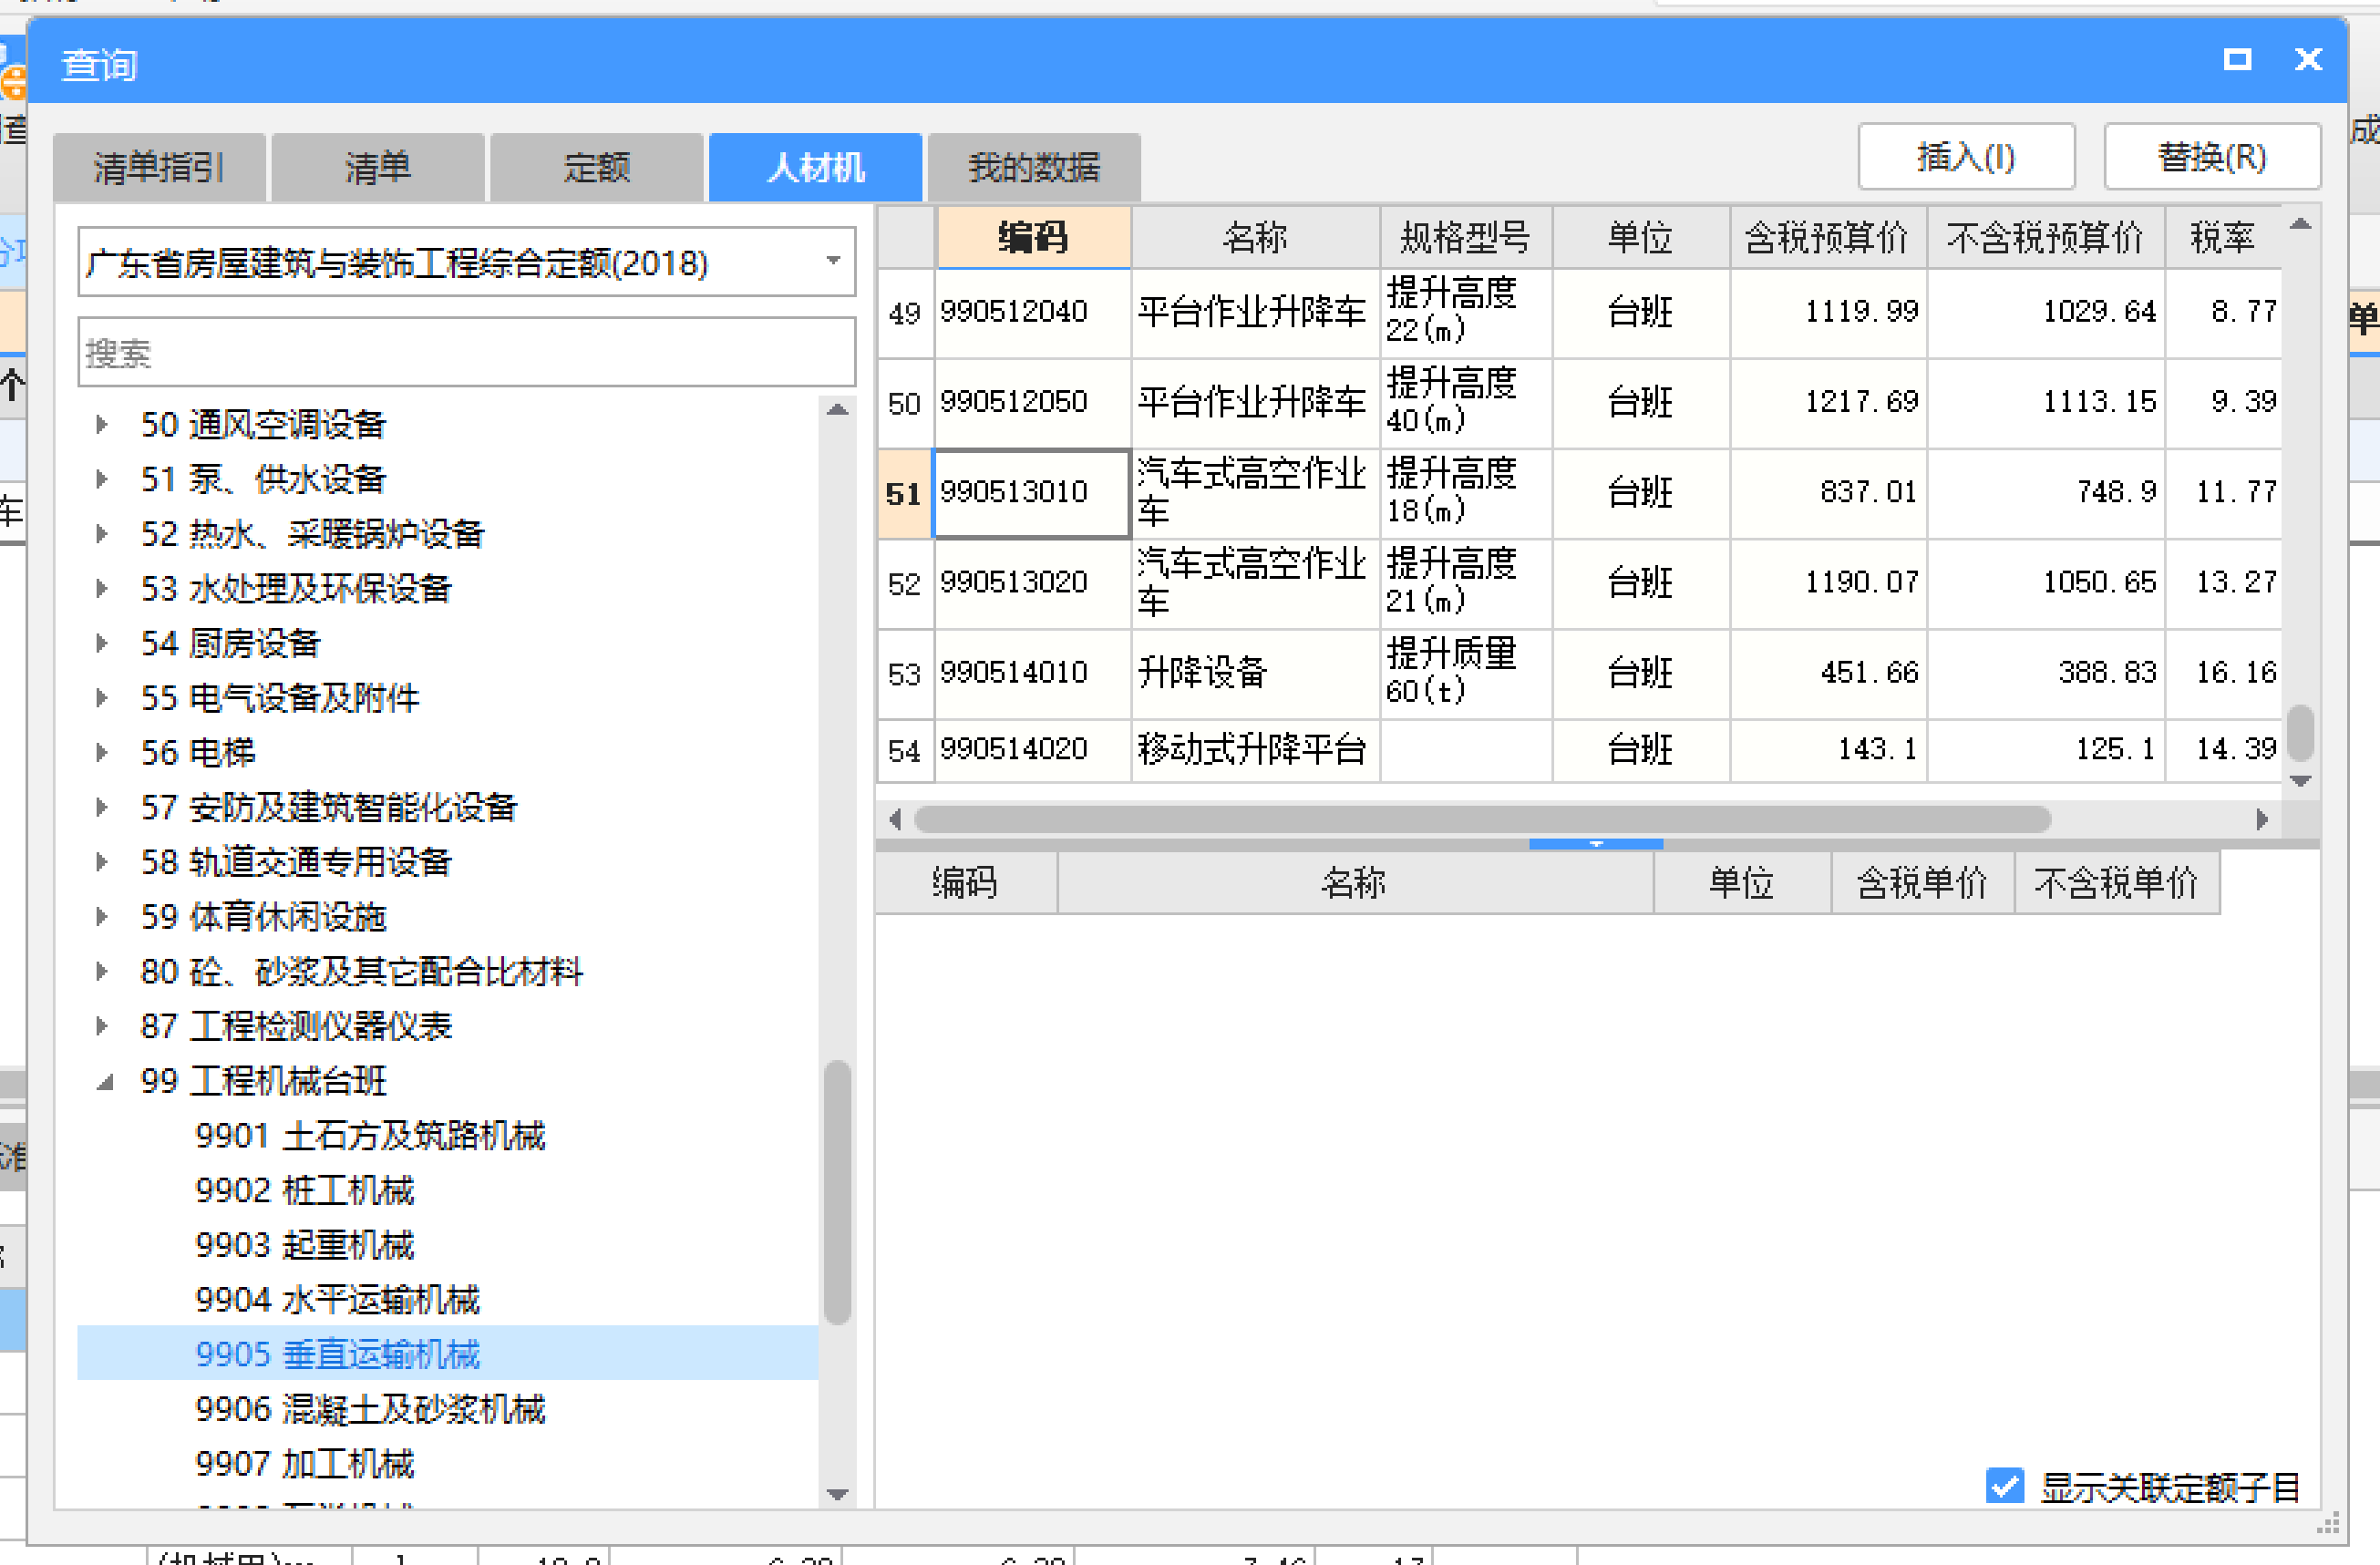
Task: Expand the 57 安防及建筑智能化设备 node
Action: pyautogui.click(x=102, y=807)
